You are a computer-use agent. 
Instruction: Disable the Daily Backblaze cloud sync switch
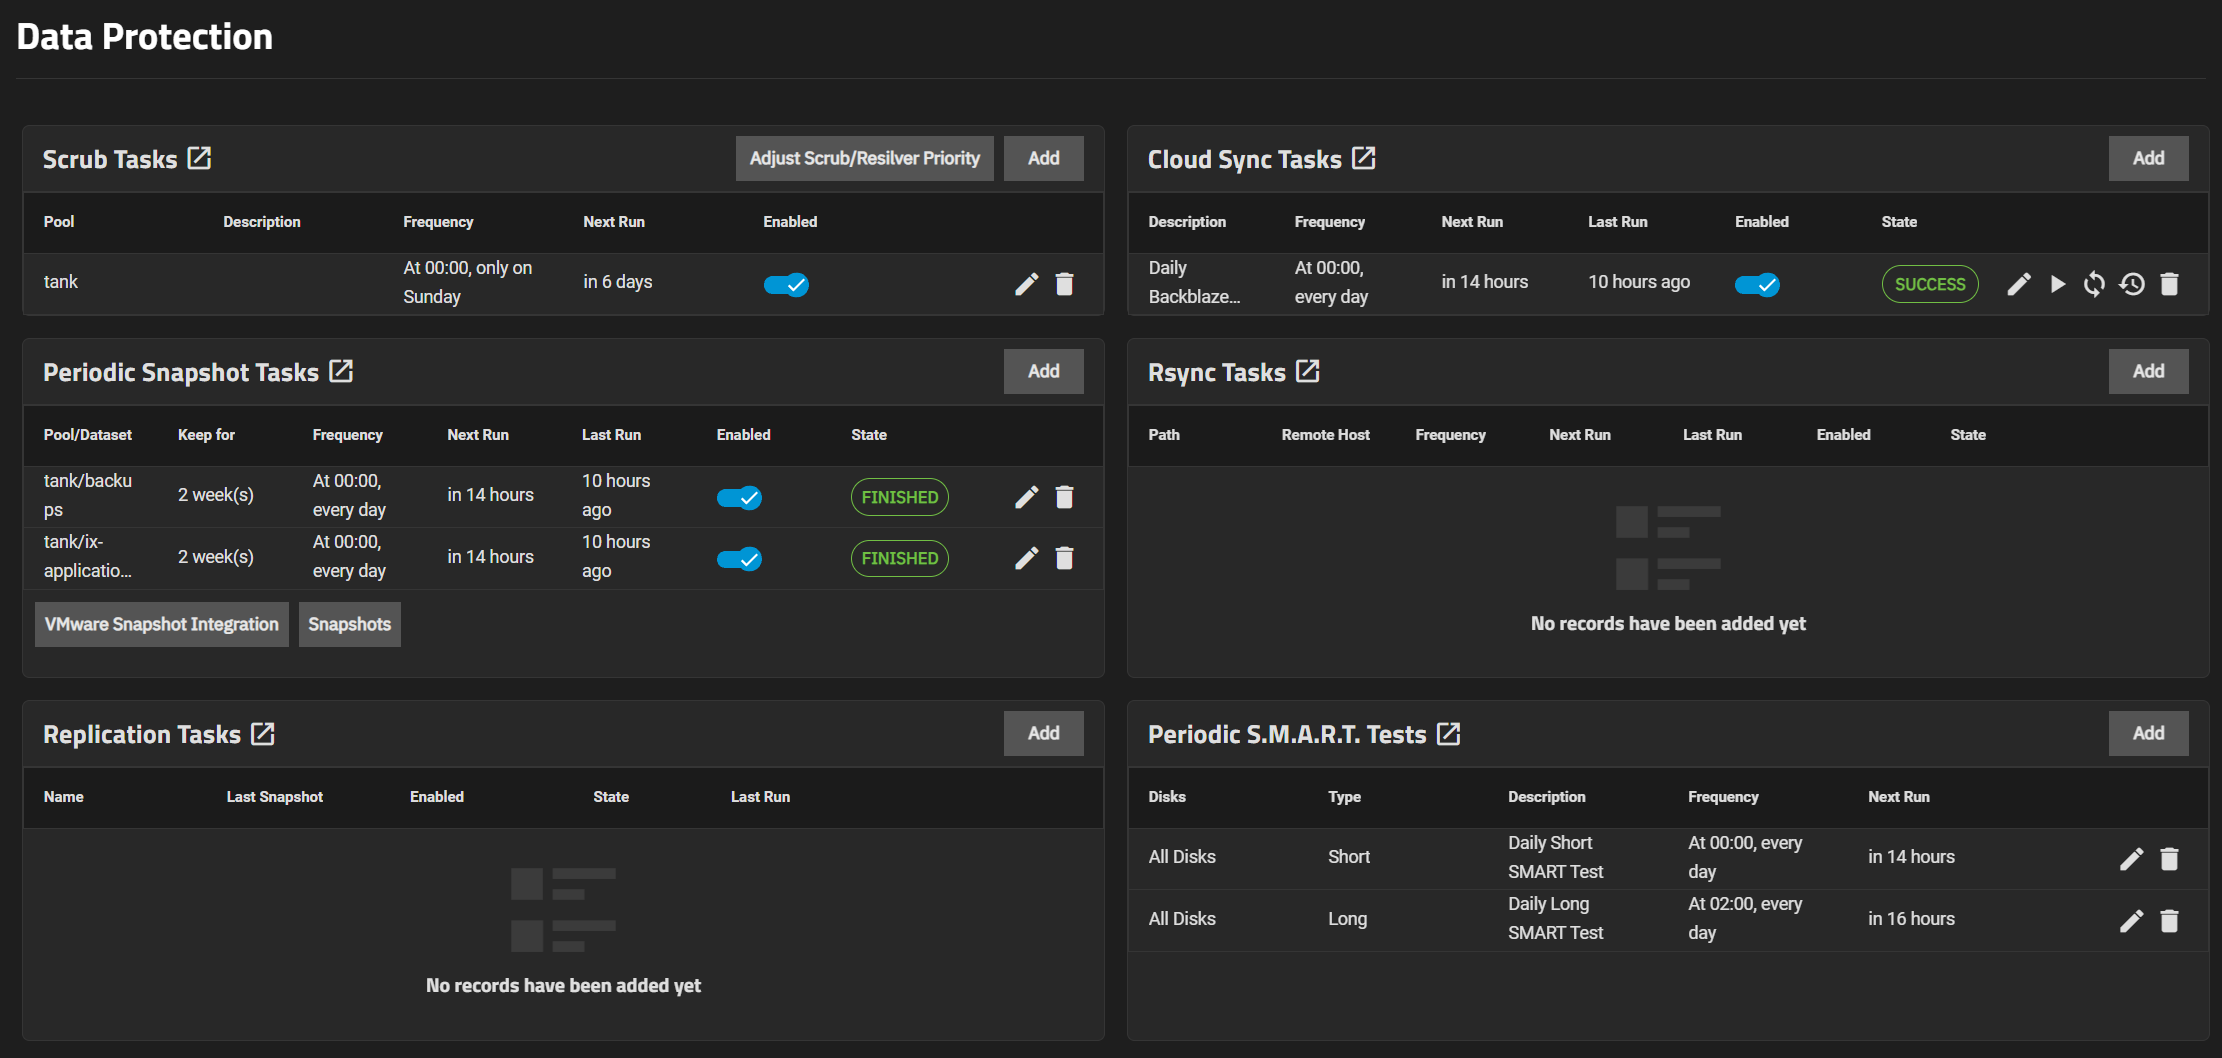[1758, 285]
